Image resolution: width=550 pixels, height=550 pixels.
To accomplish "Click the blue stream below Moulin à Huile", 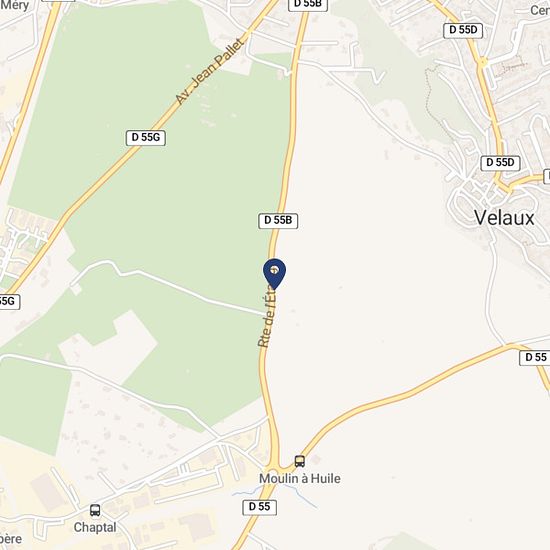I will click(274, 491).
